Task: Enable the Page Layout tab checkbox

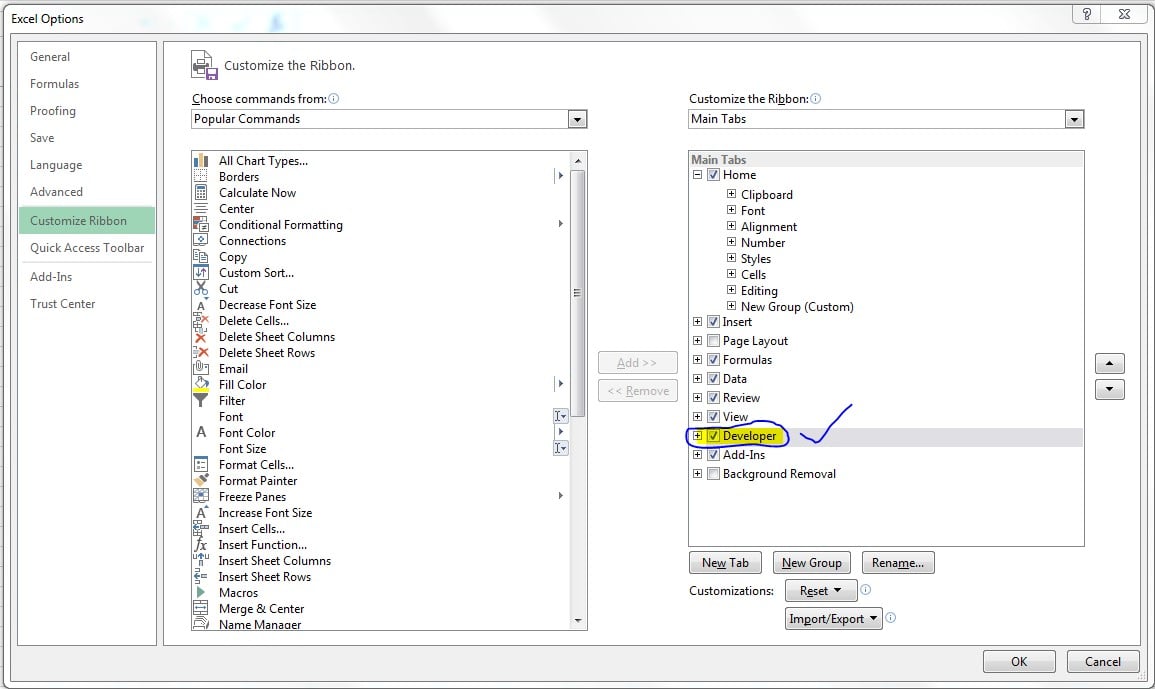Action: tap(713, 340)
